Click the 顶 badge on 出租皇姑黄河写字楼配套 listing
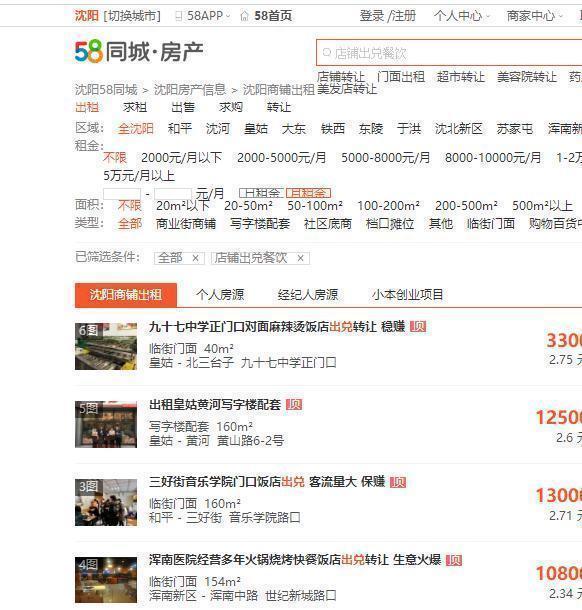582x610 pixels. click(x=294, y=405)
